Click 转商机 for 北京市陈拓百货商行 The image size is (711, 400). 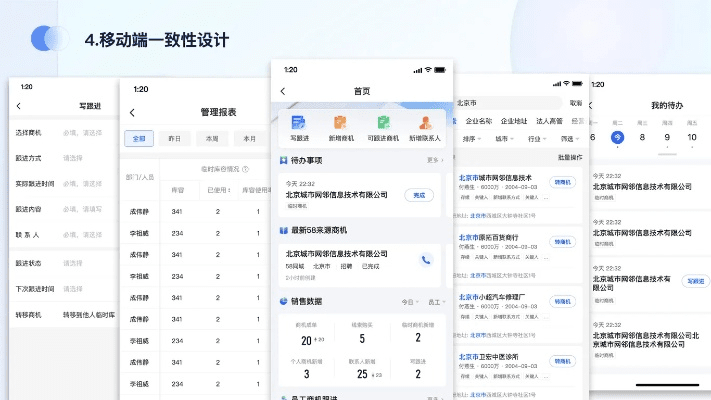point(562,242)
